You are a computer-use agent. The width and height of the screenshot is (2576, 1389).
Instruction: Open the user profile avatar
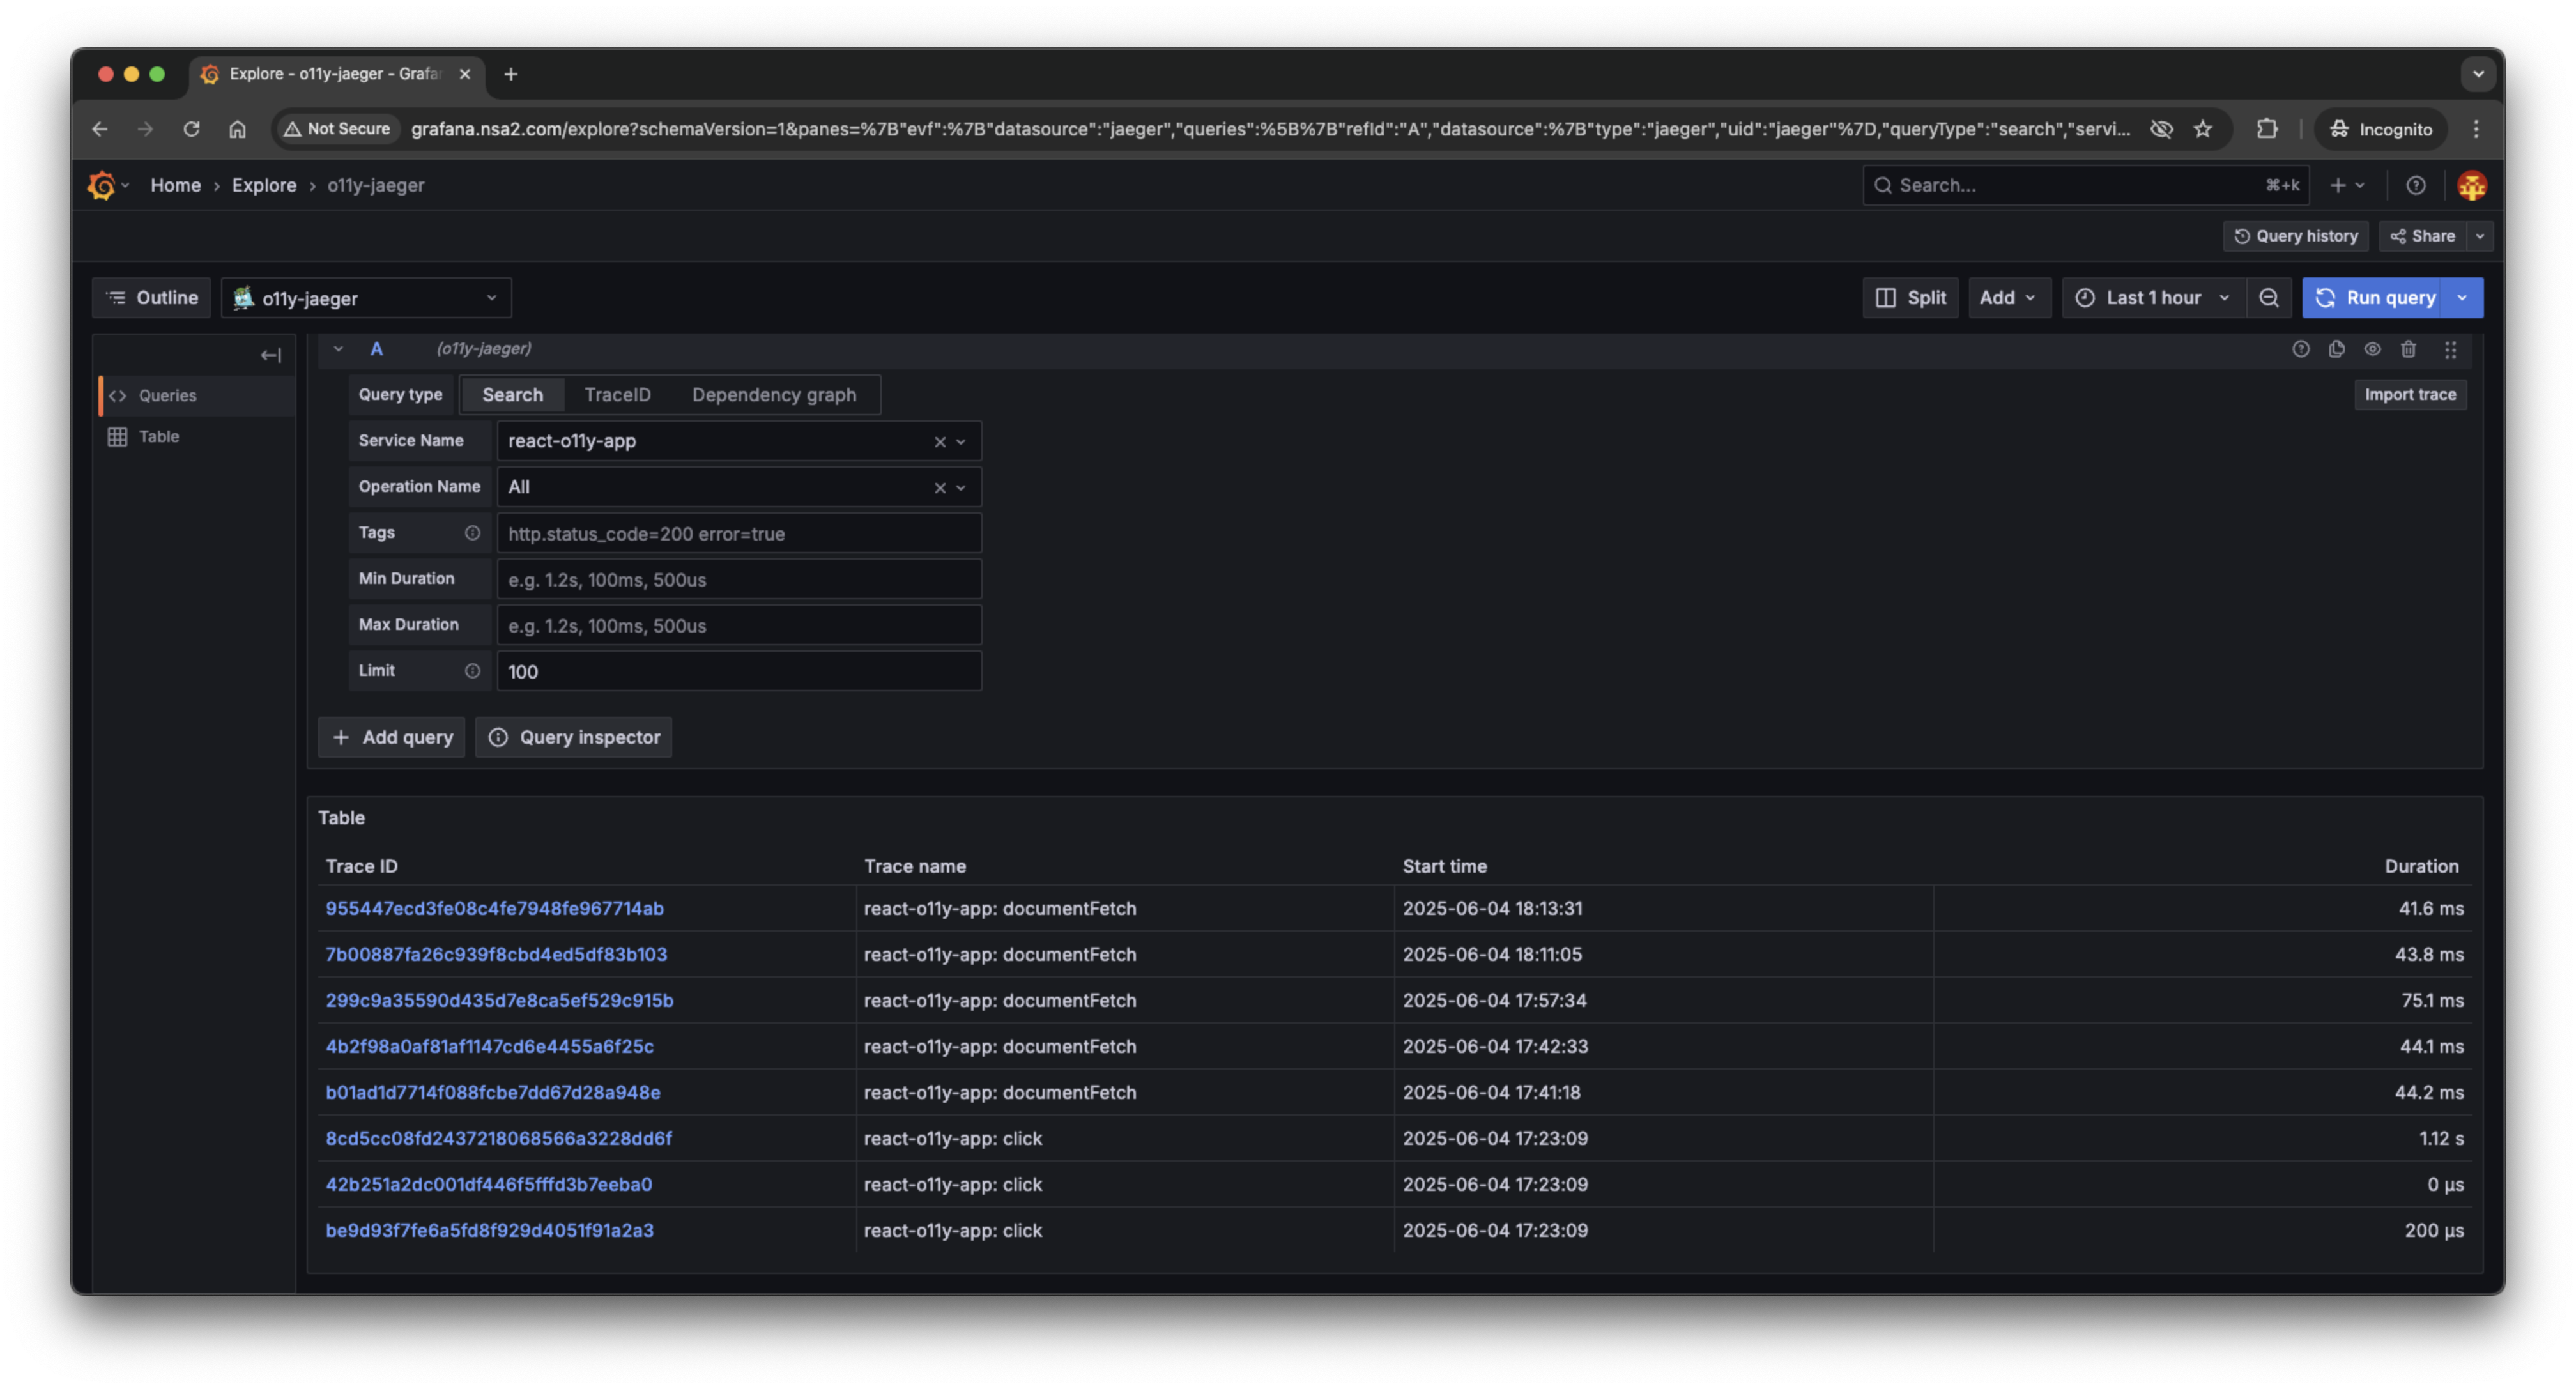pos(2472,185)
